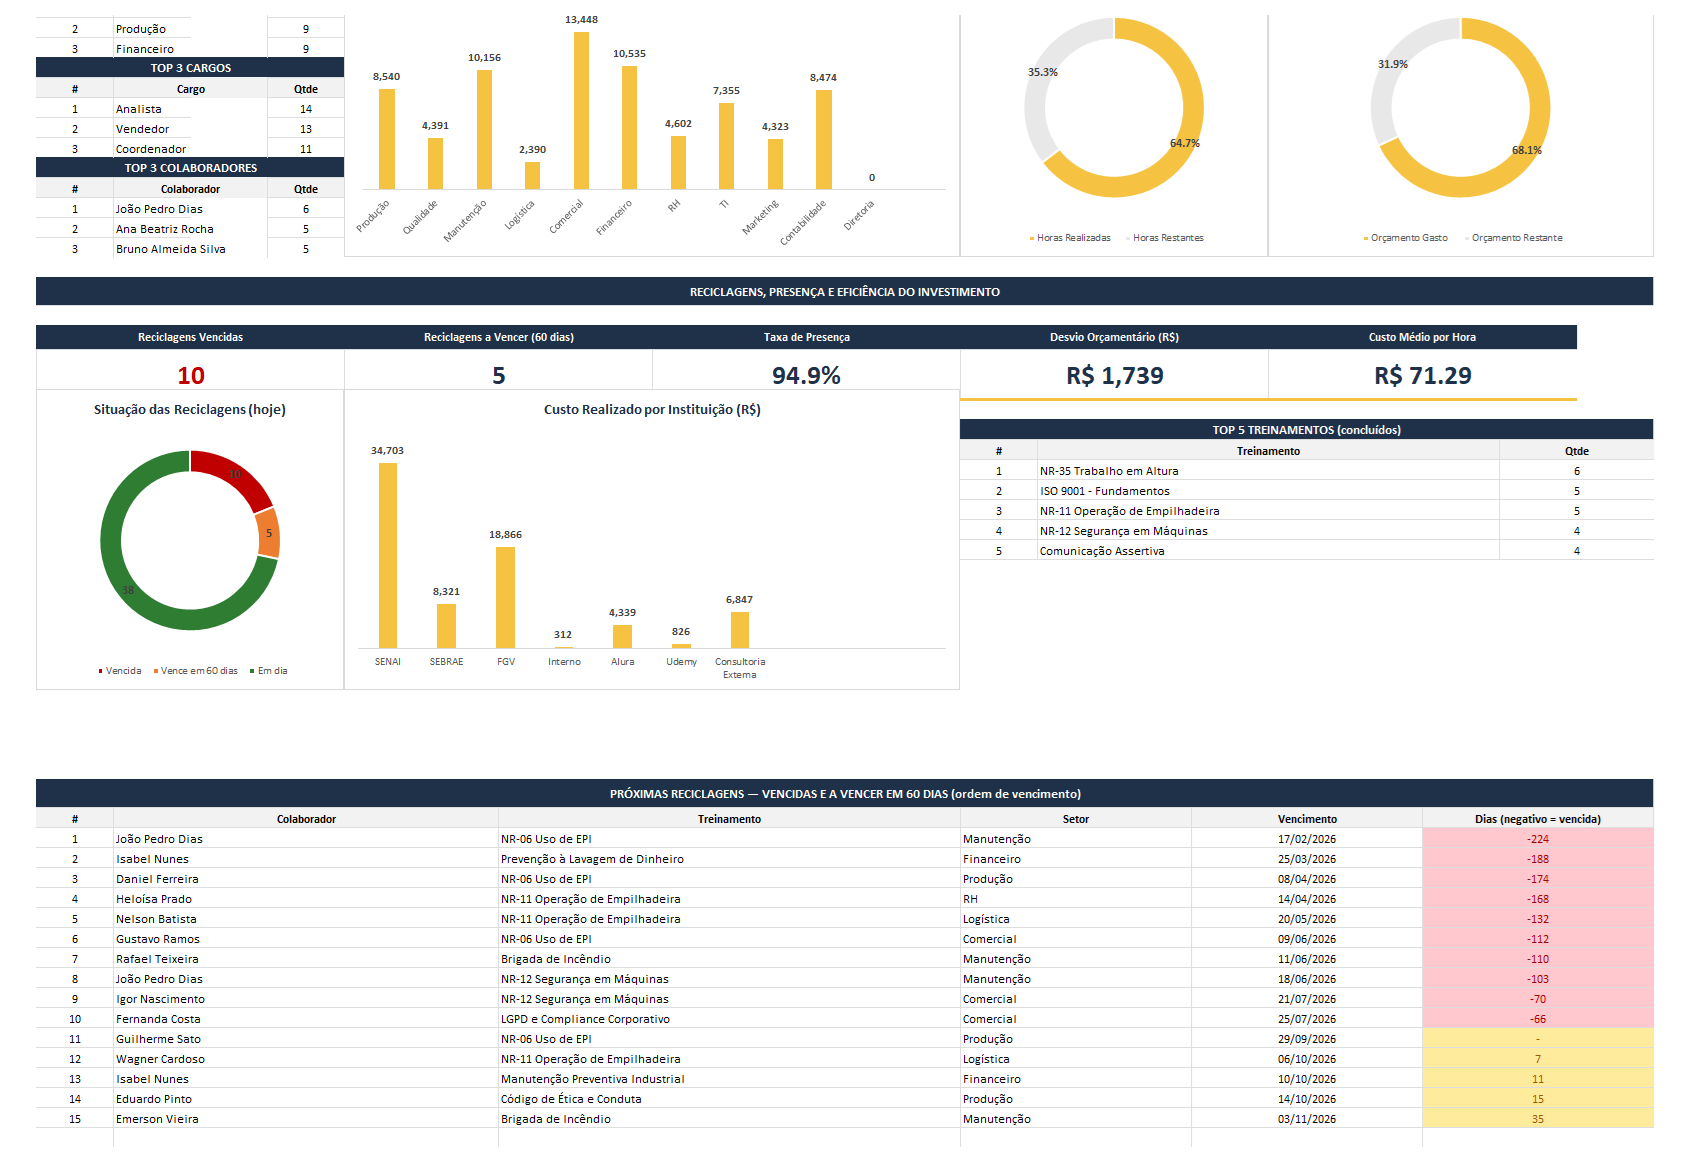Select the Financeiro bar labeled 10,535
The image size is (1692, 1163).
click(x=629, y=127)
